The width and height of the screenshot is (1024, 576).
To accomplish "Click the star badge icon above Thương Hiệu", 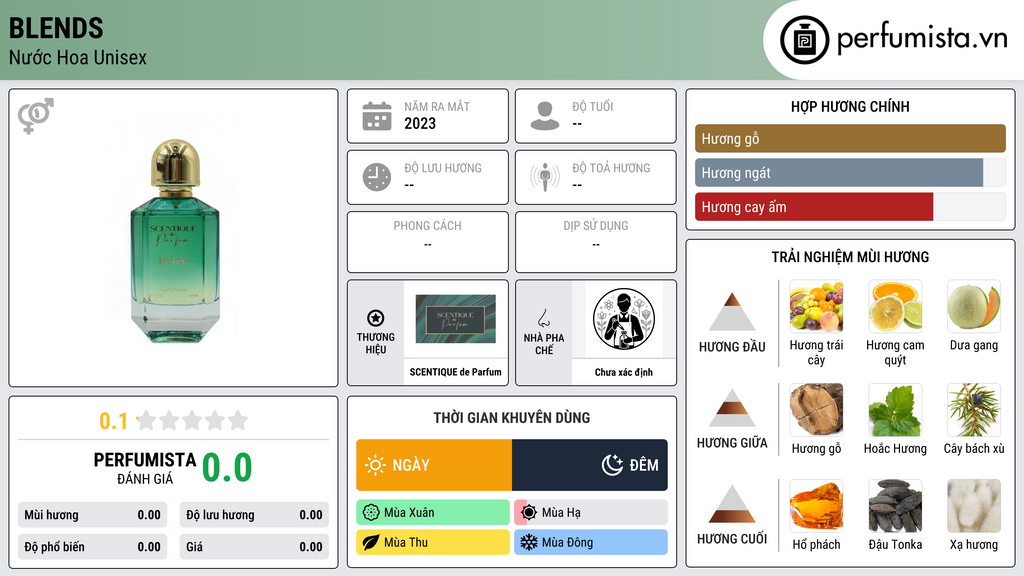I will pos(376,318).
